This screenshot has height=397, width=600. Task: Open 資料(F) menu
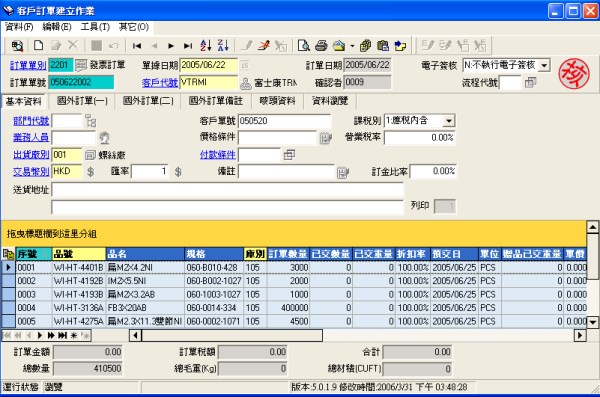click(20, 27)
